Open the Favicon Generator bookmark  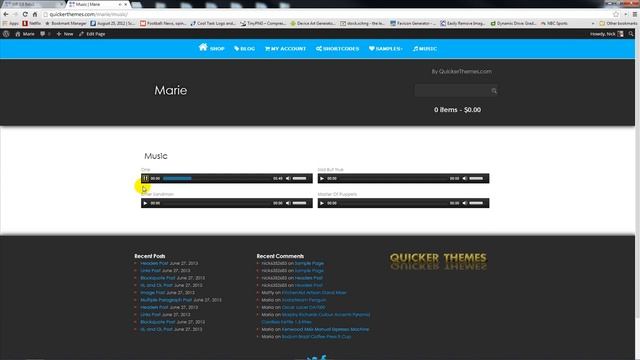pos(413,23)
